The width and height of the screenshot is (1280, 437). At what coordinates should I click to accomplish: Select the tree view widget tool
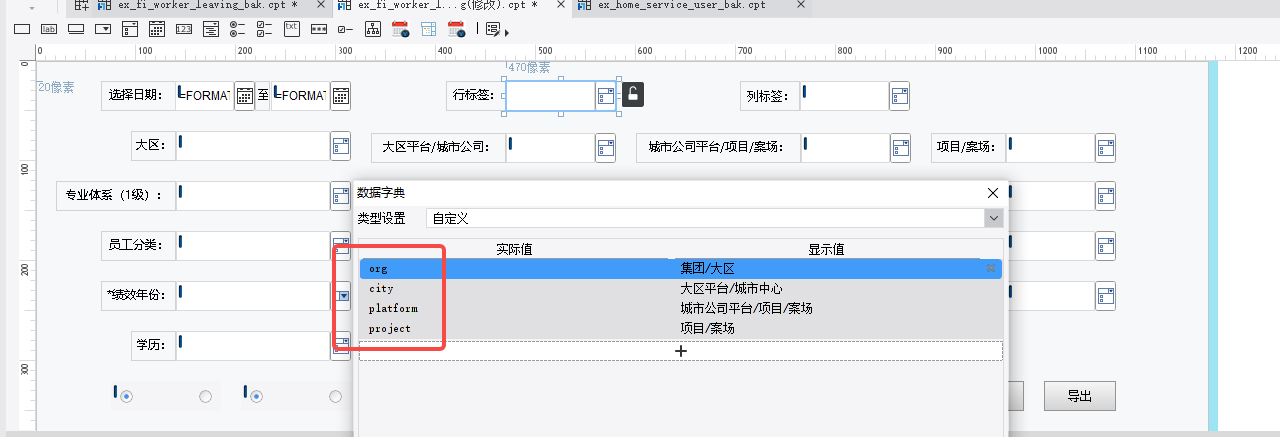tap(372, 29)
